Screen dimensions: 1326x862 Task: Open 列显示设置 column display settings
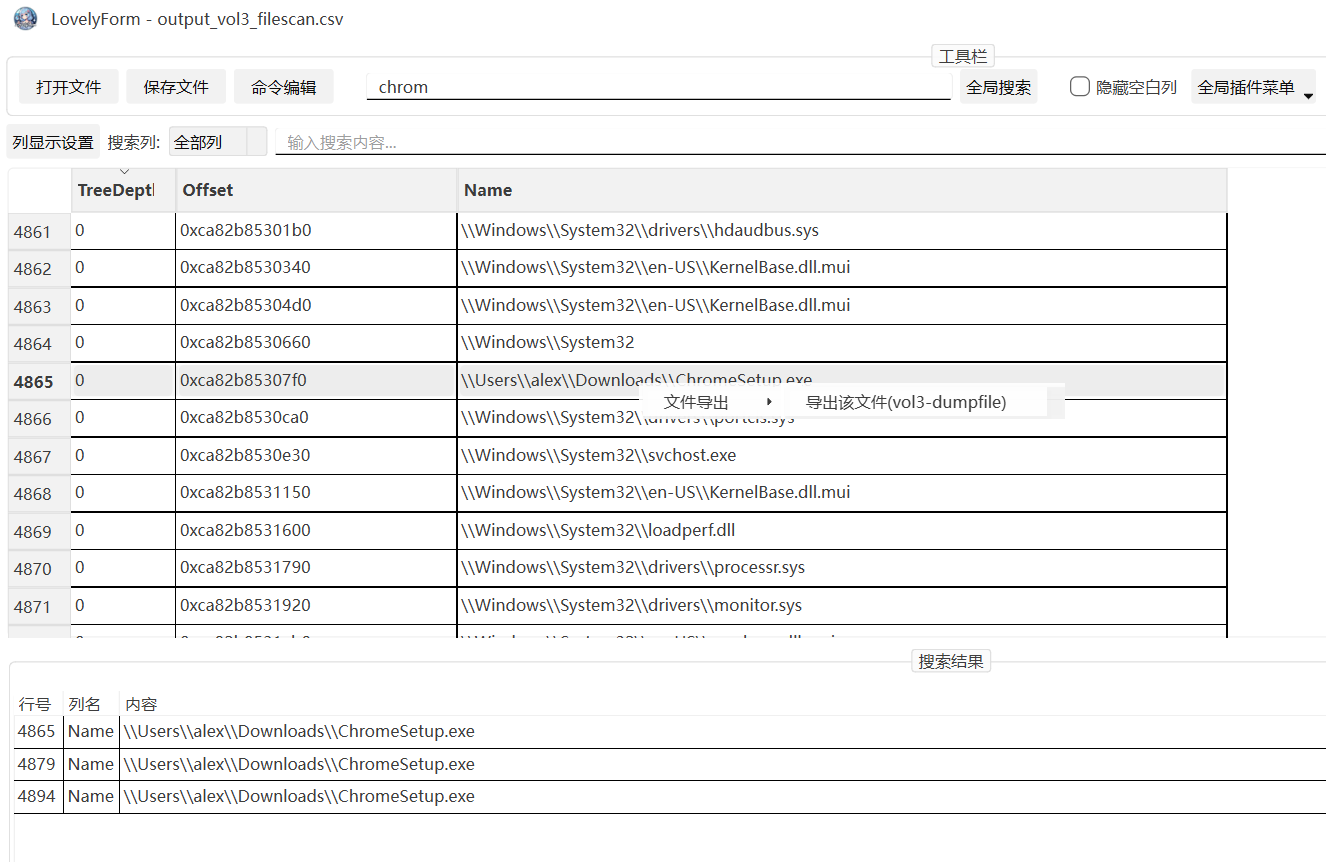tap(53, 142)
